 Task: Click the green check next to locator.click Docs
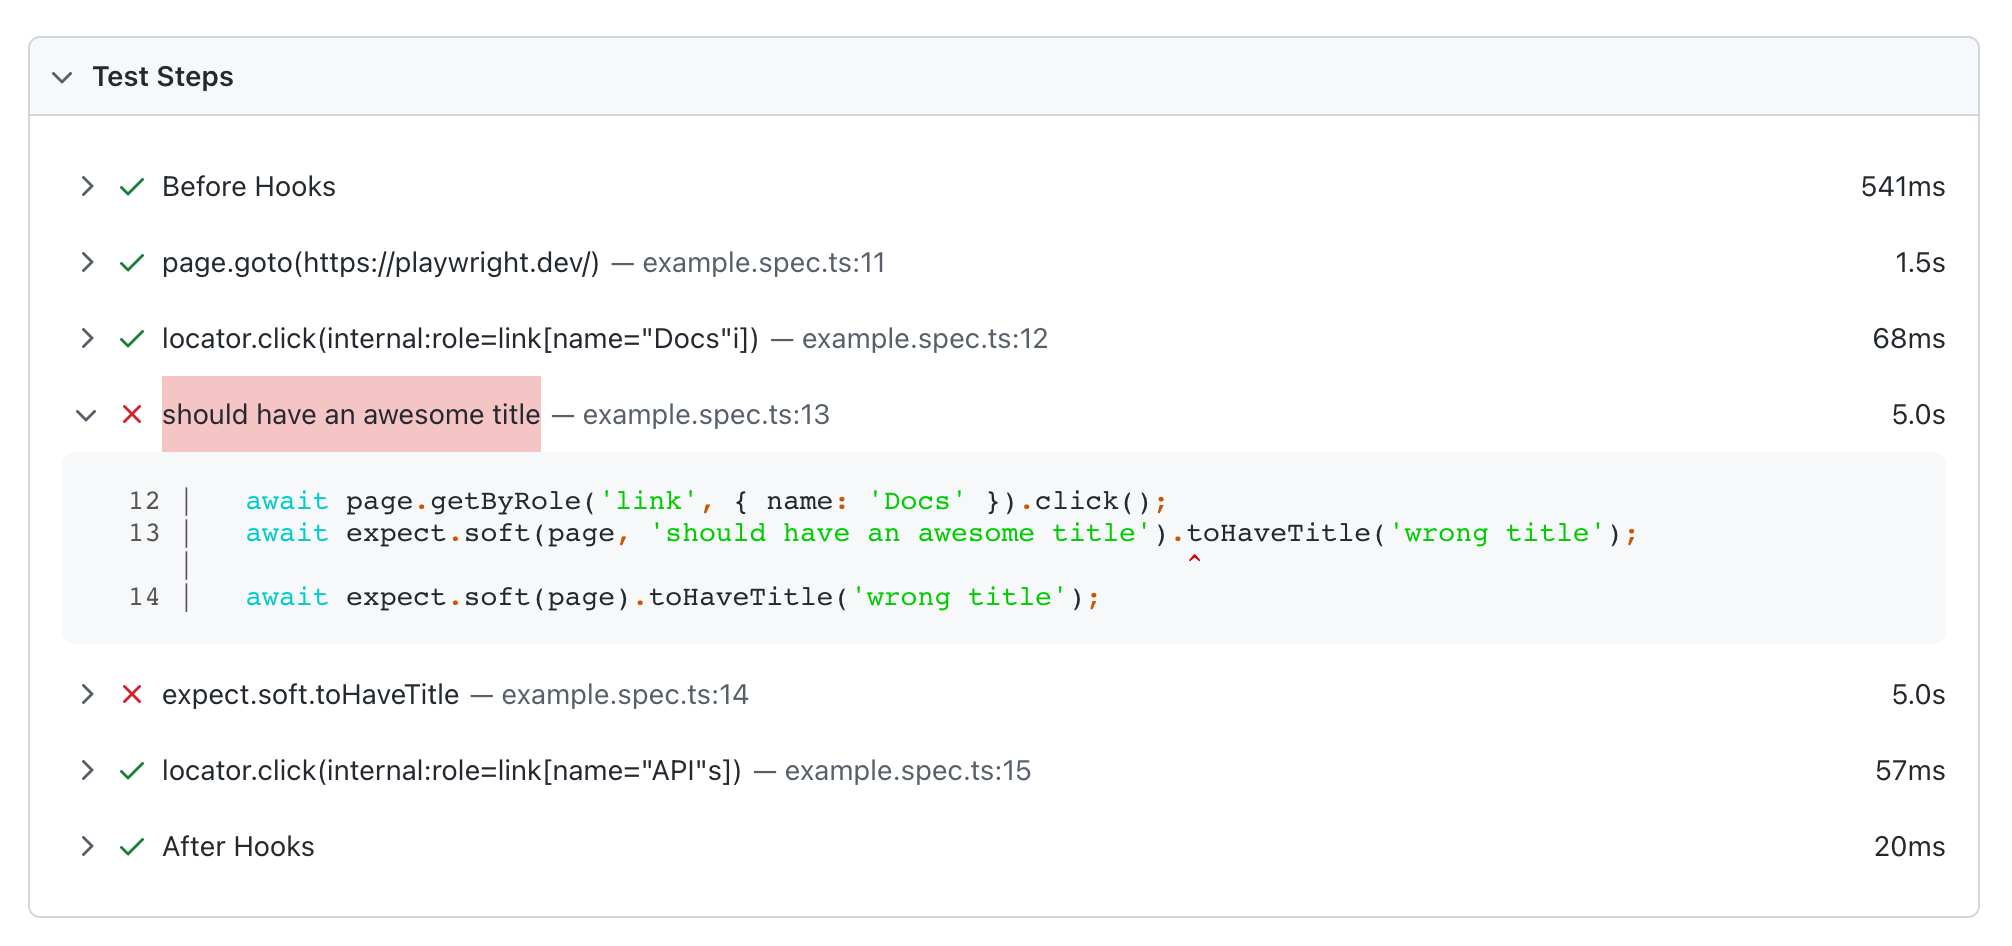click(132, 339)
